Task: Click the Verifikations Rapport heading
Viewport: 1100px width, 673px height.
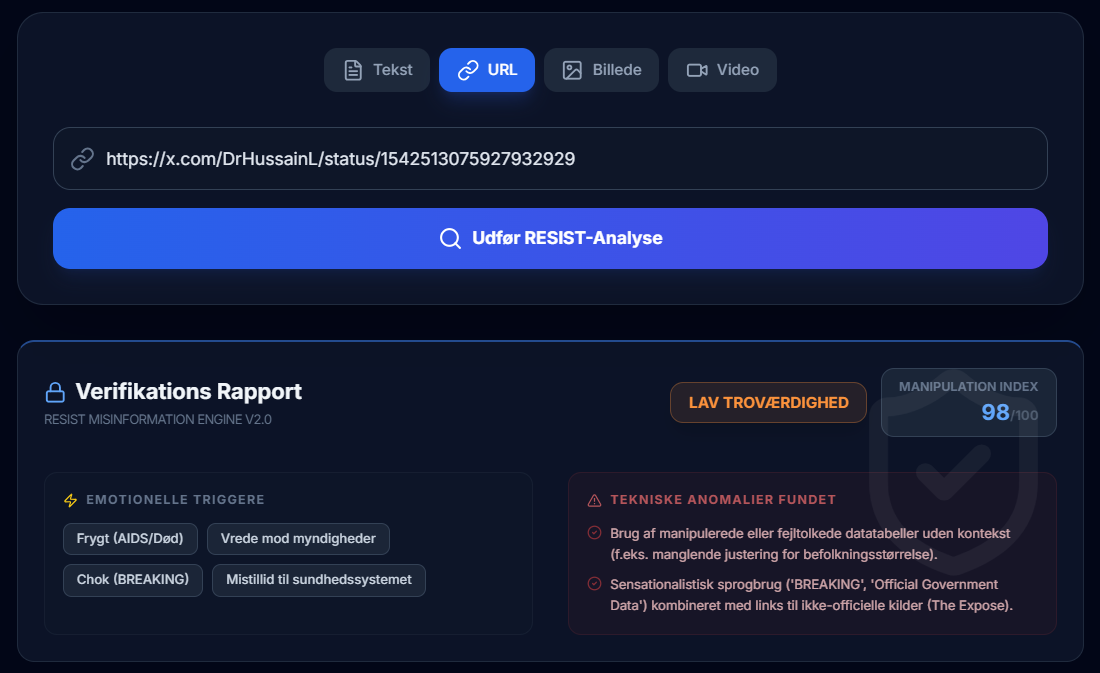Action: (189, 392)
